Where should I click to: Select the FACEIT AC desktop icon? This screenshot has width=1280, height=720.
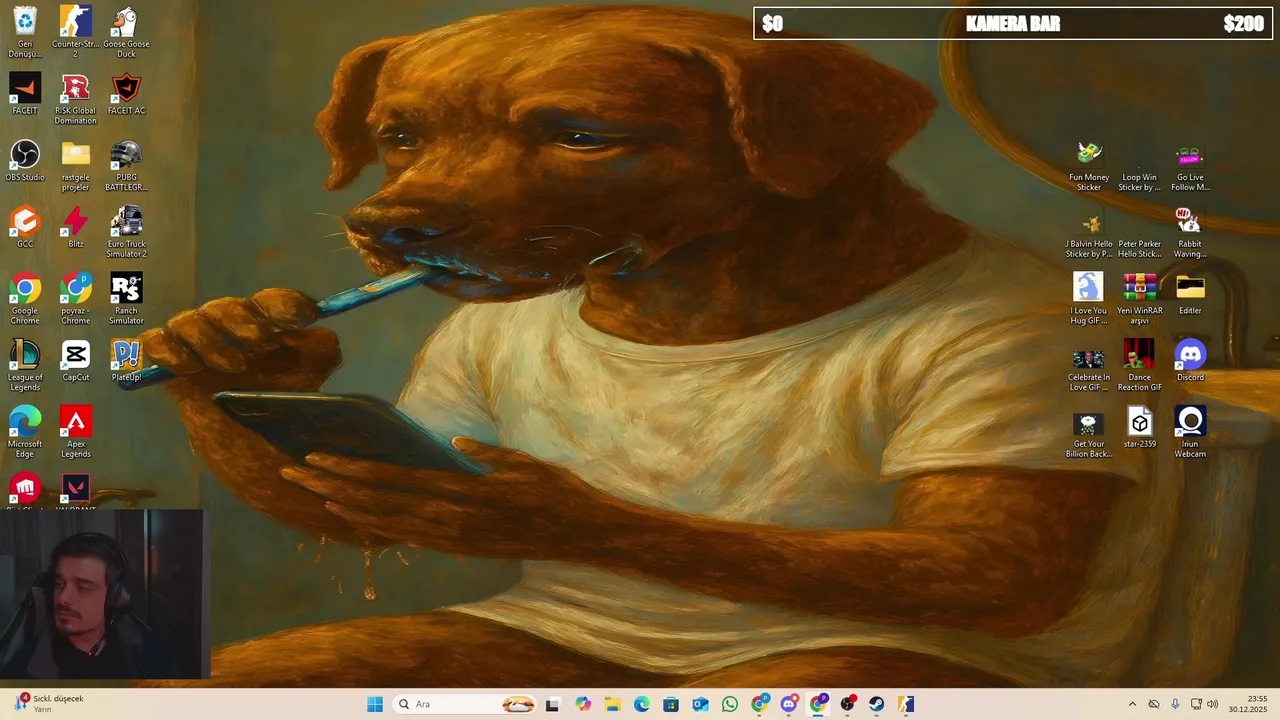click(126, 94)
